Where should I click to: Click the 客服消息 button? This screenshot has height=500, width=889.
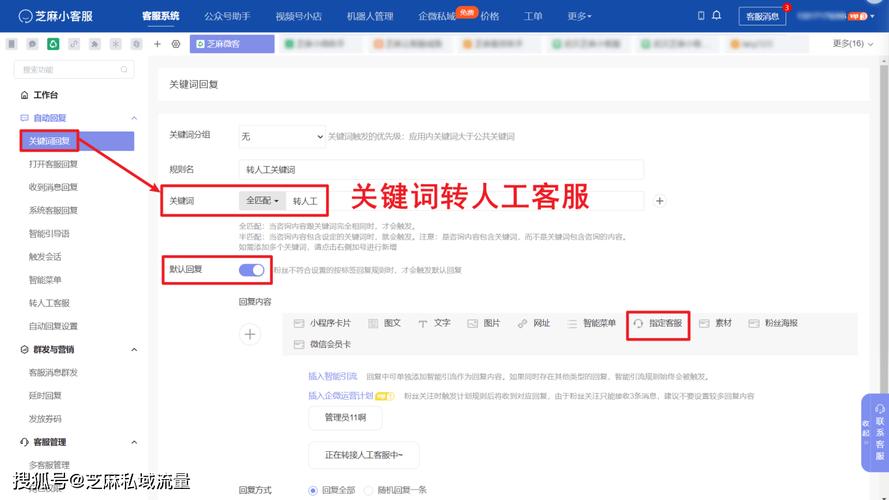click(764, 17)
